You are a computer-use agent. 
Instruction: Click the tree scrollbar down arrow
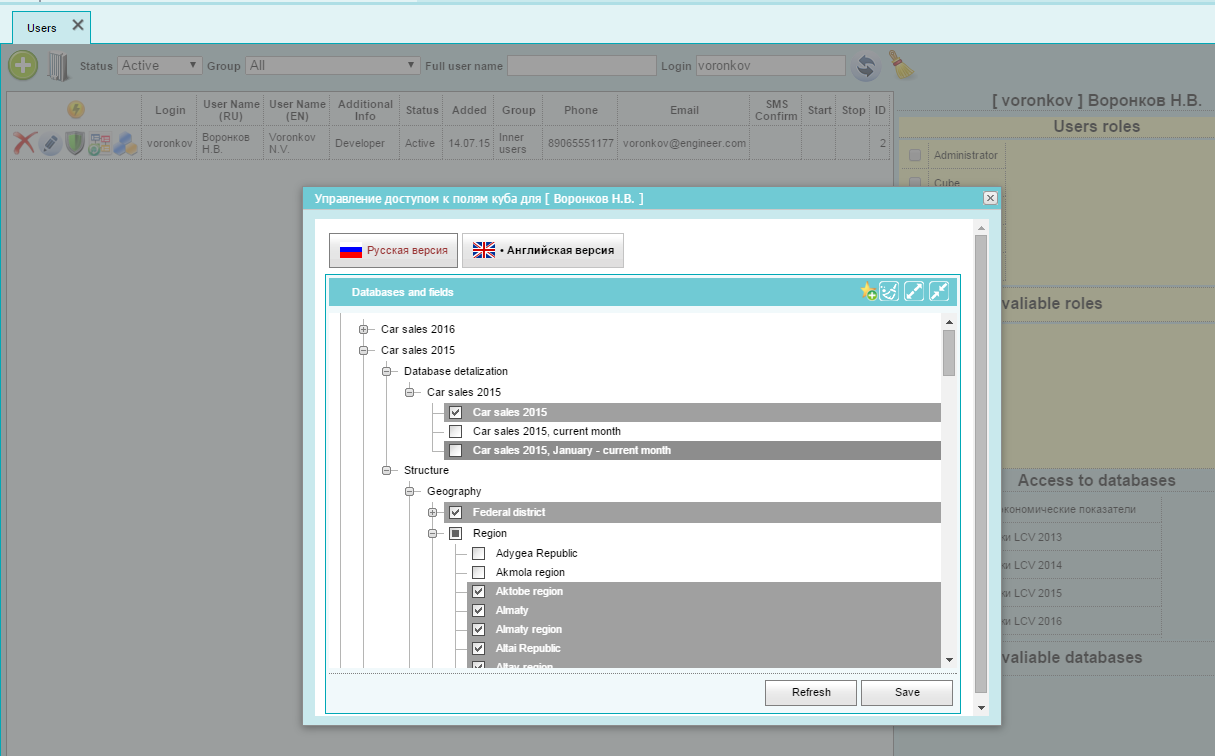949,660
